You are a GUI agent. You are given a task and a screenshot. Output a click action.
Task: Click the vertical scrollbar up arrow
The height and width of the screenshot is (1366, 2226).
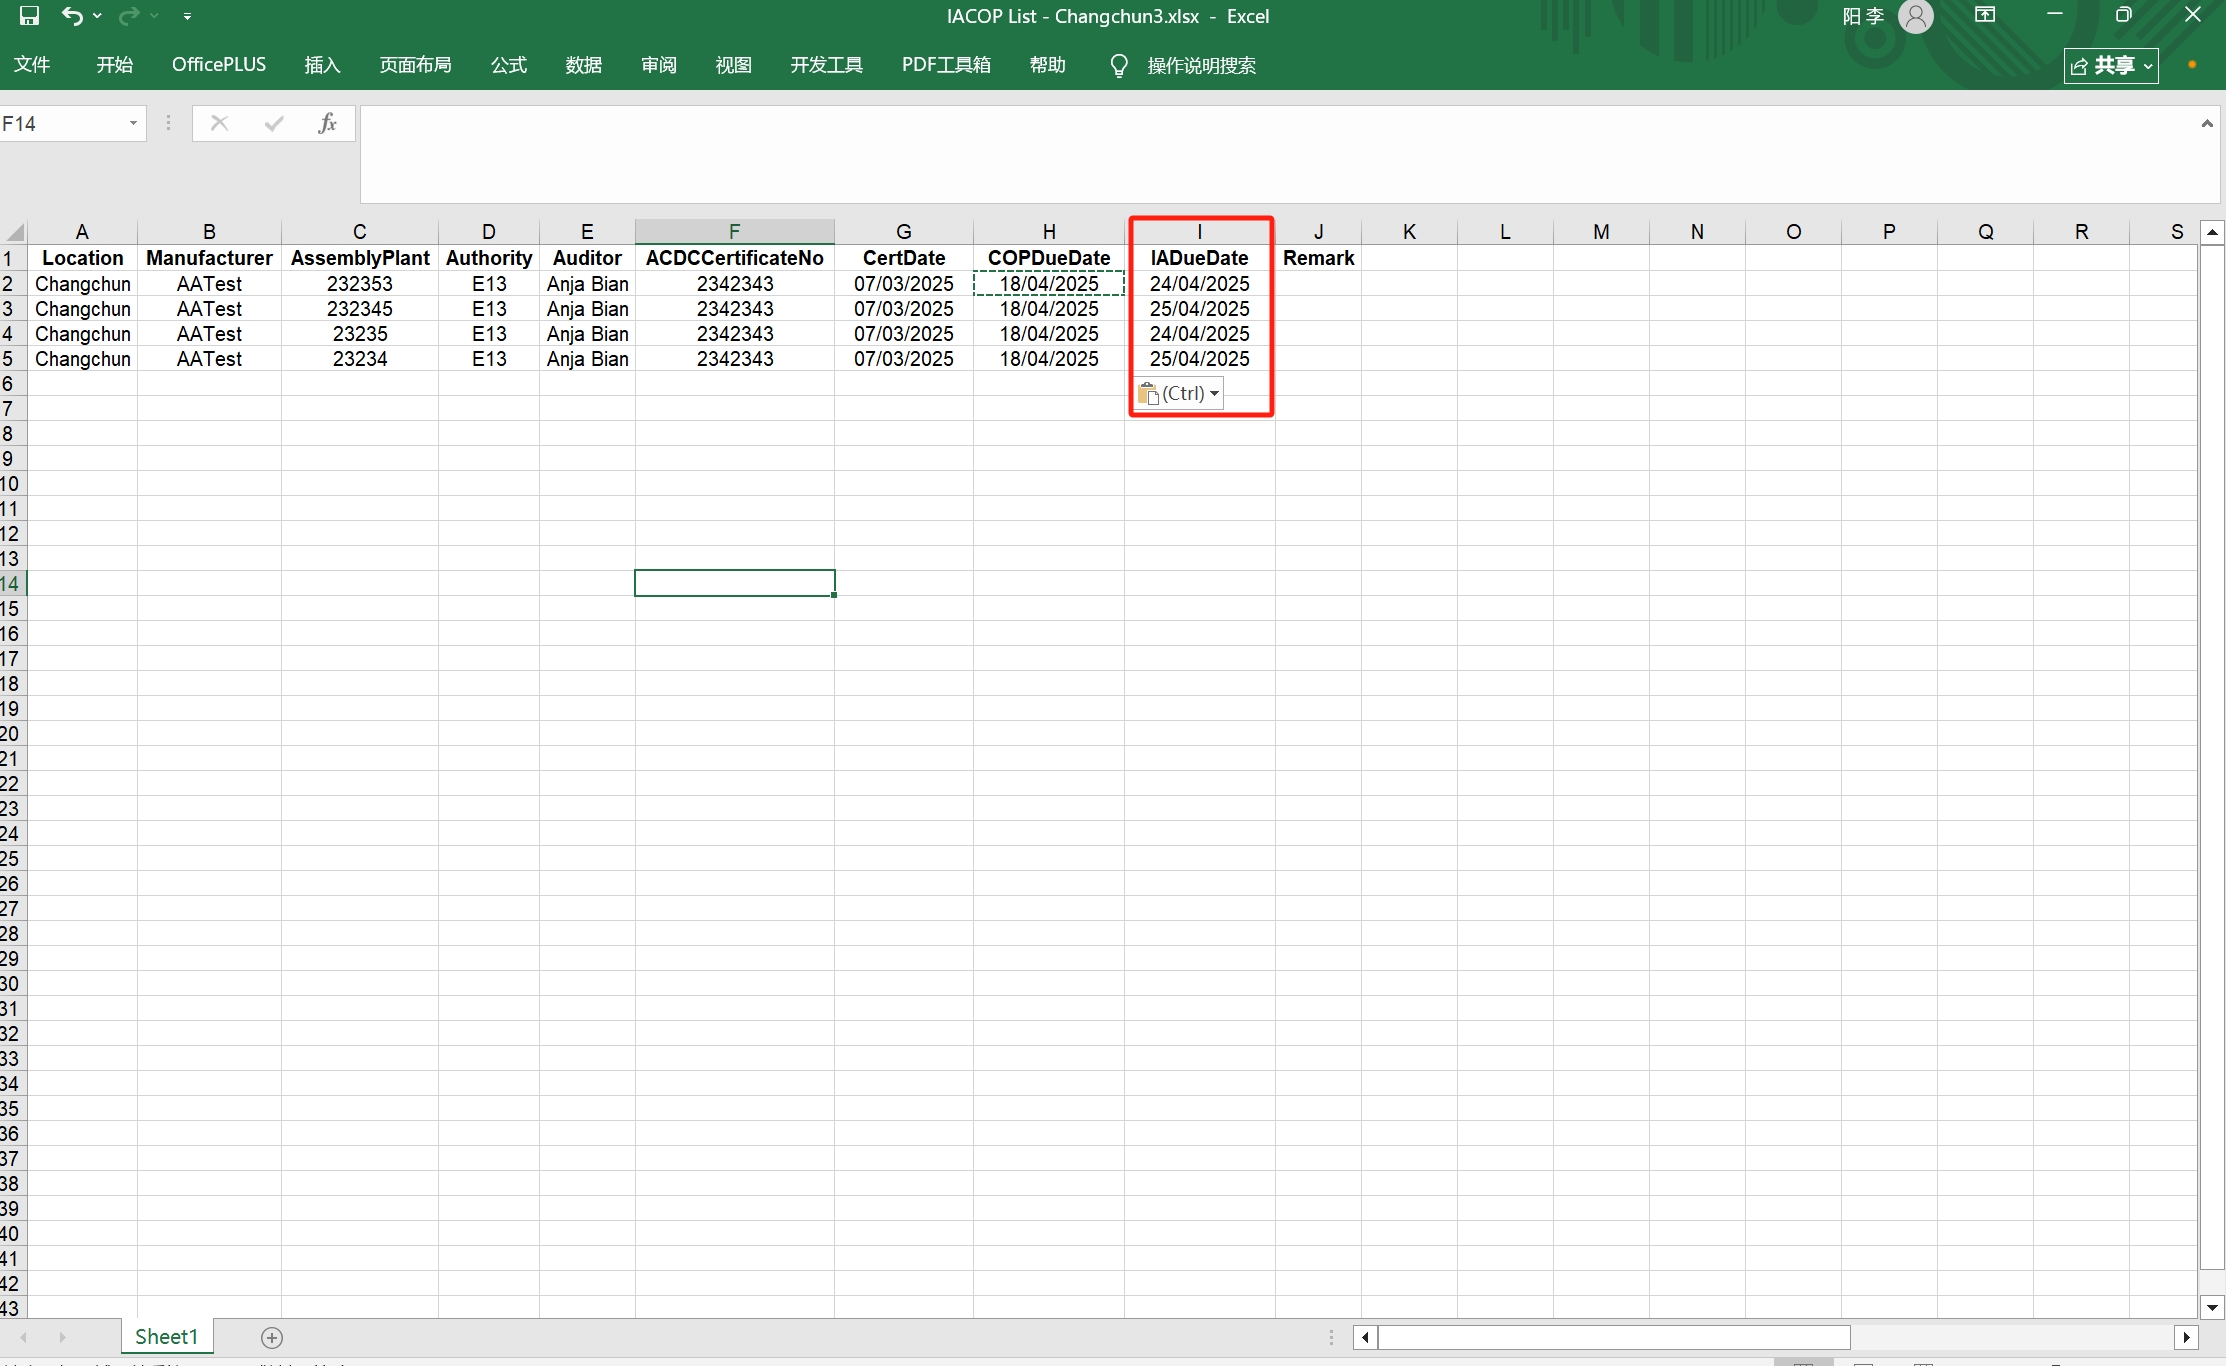pyautogui.click(x=2213, y=232)
